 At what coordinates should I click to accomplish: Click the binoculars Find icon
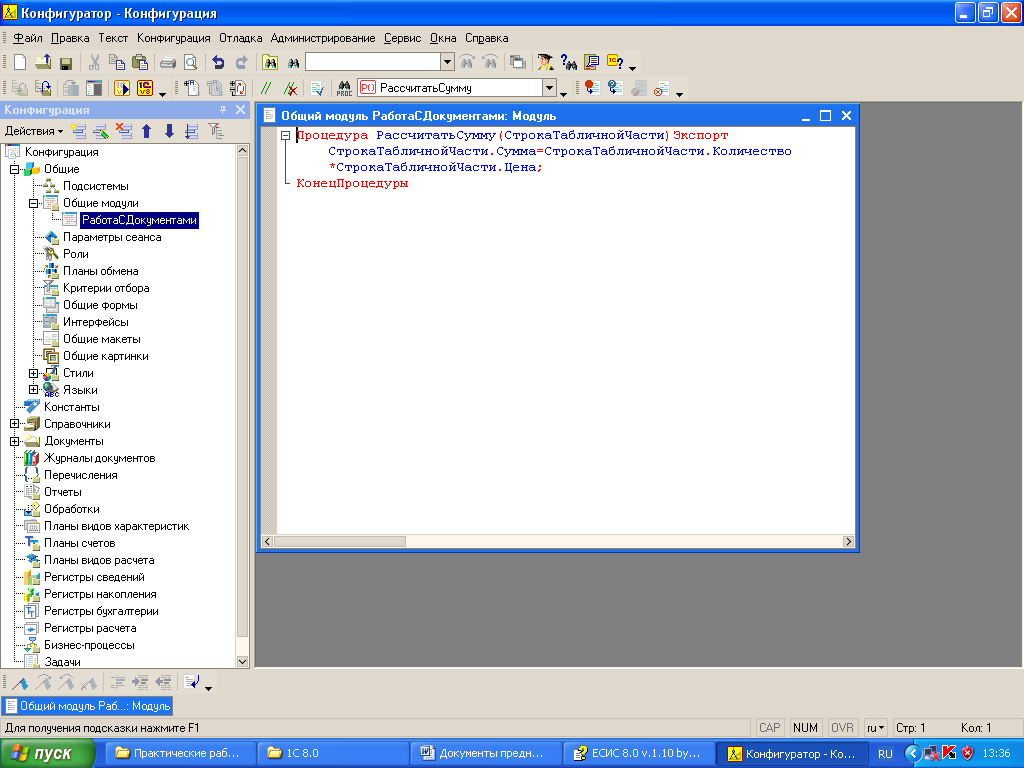point(293,63)
